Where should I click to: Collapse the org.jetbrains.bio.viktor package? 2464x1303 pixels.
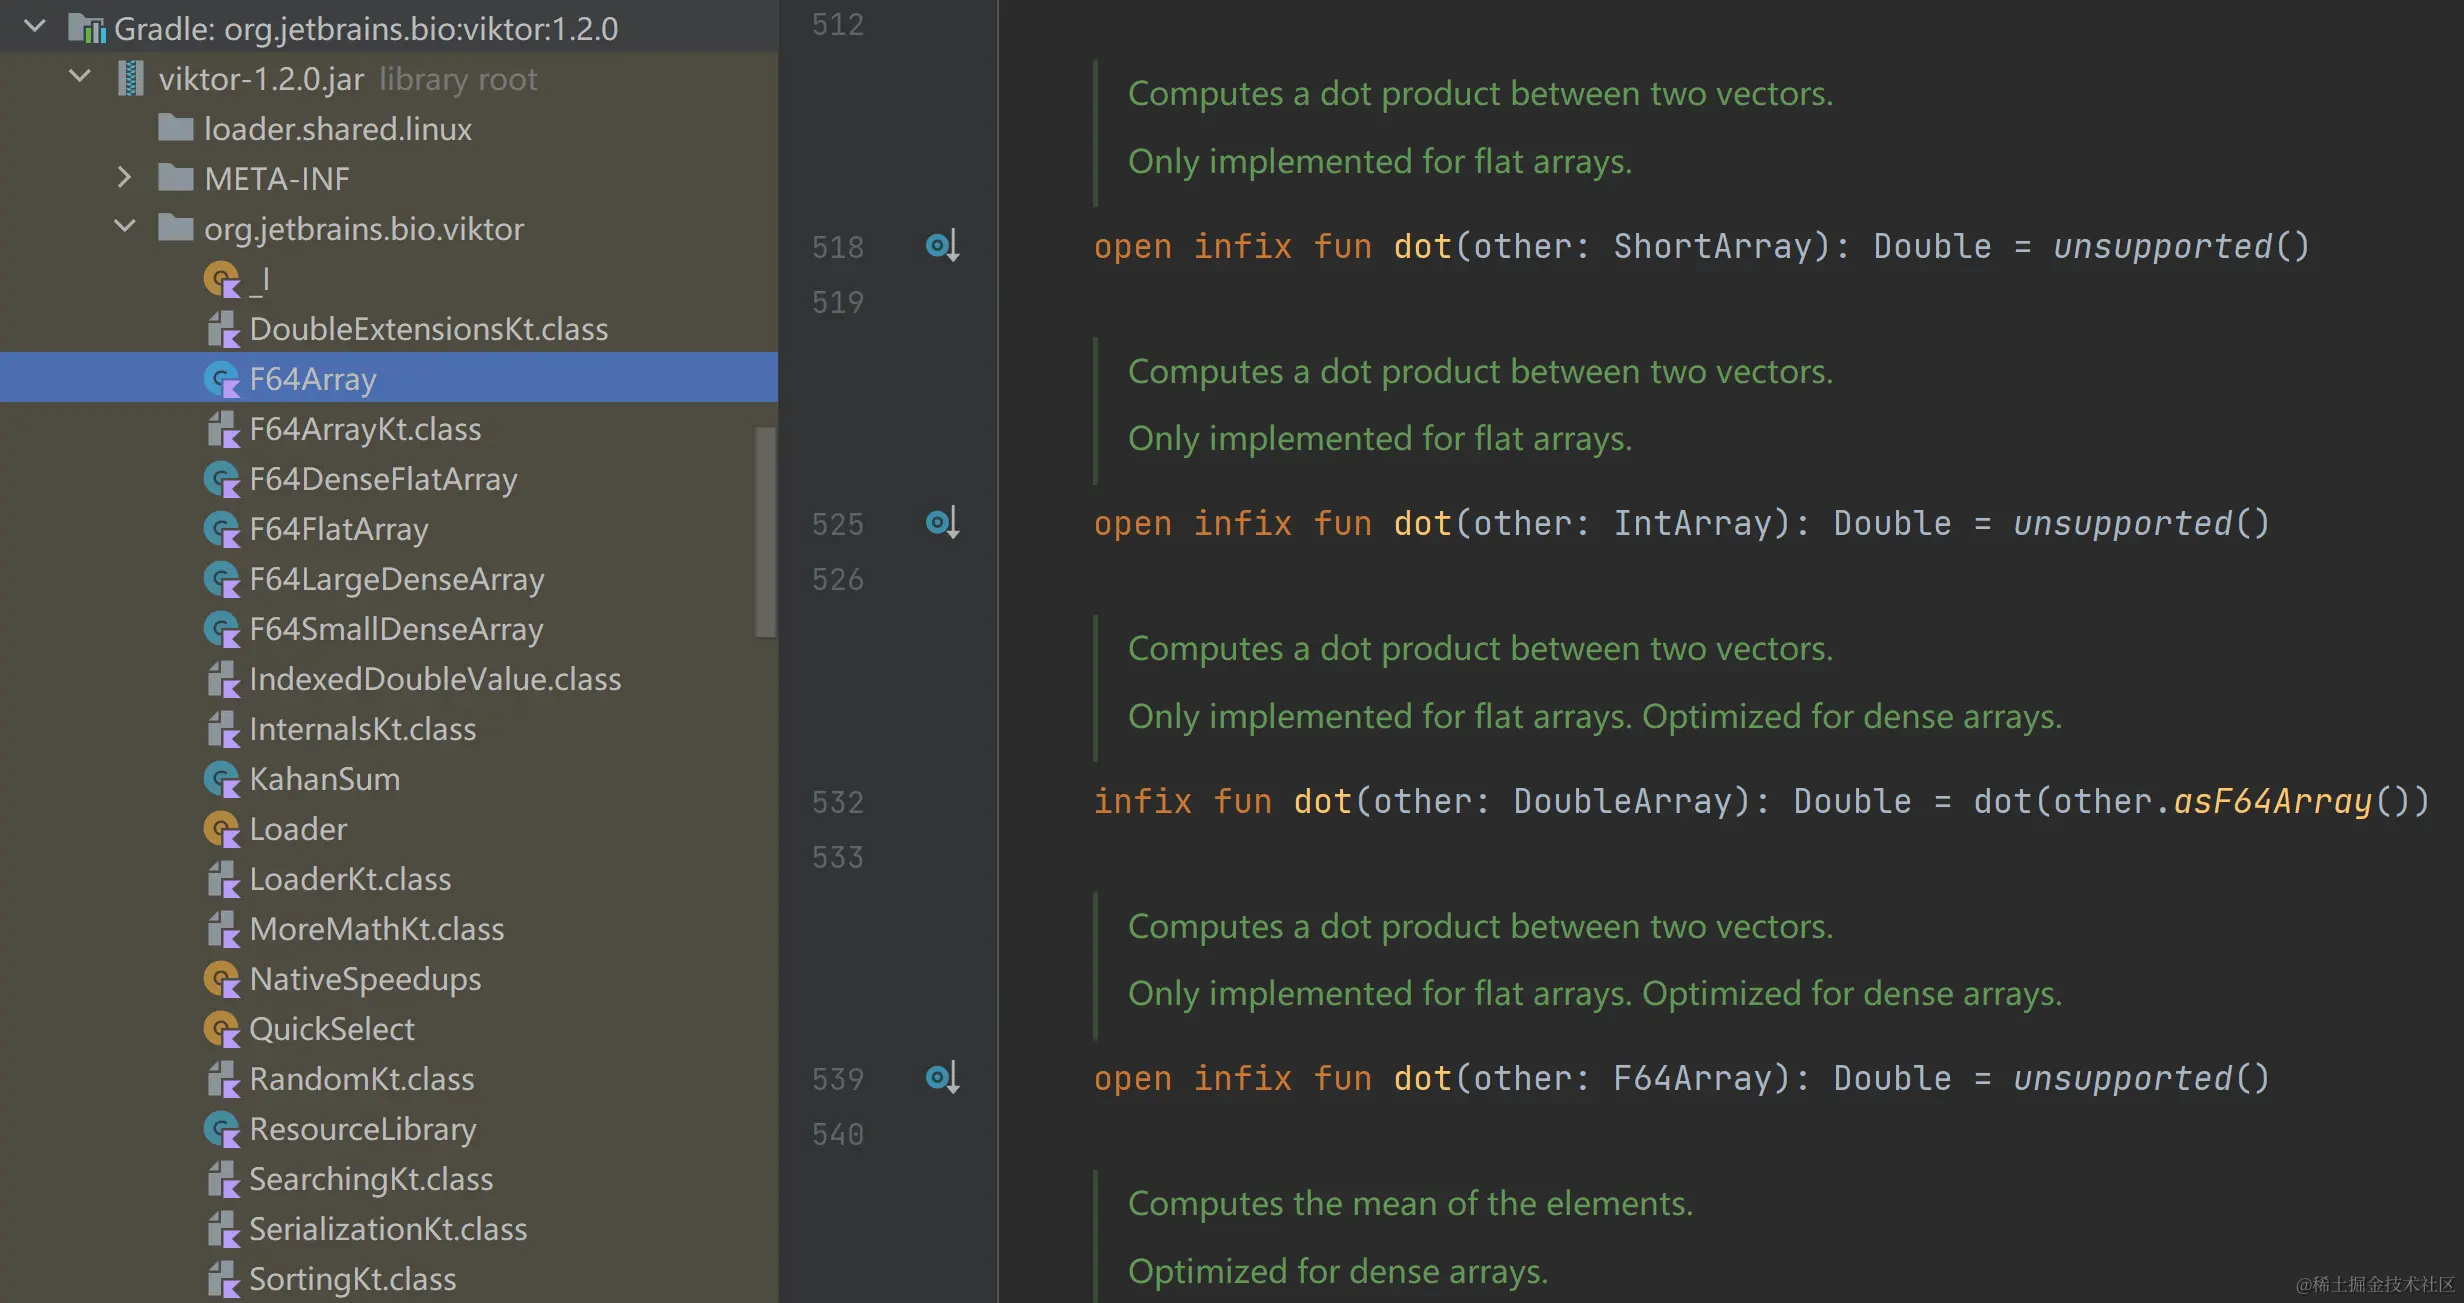coord(124,227)
